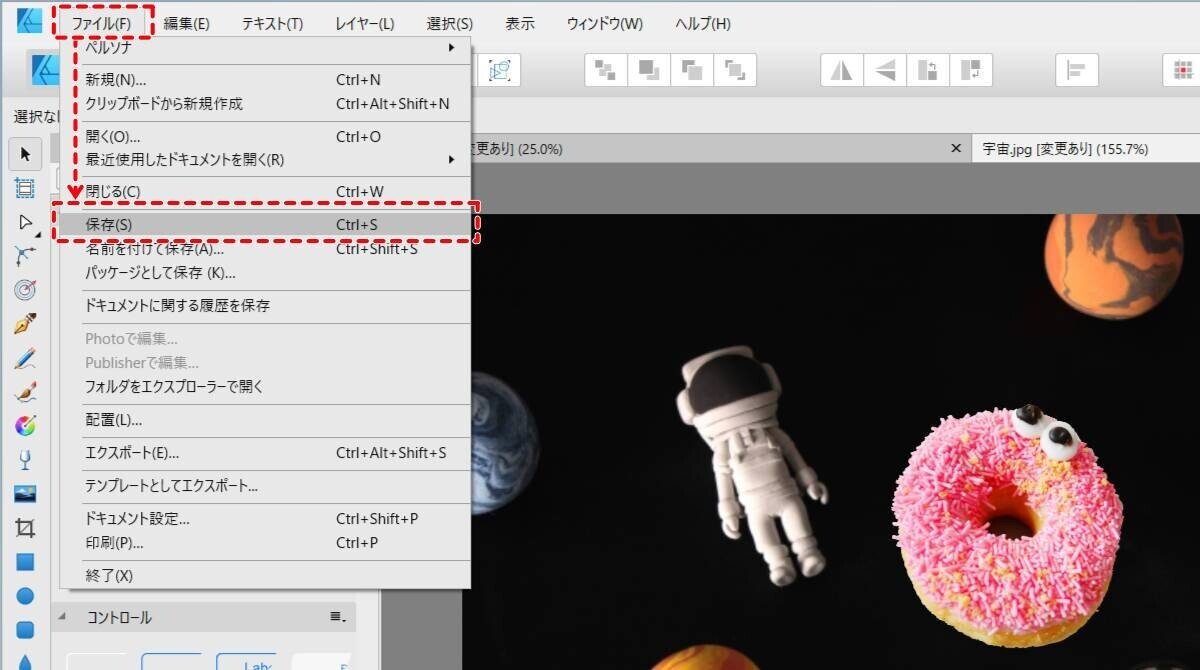The image size is (1200, 670).
Task: Select the Node tool
Action: click(x=25, y=221)
